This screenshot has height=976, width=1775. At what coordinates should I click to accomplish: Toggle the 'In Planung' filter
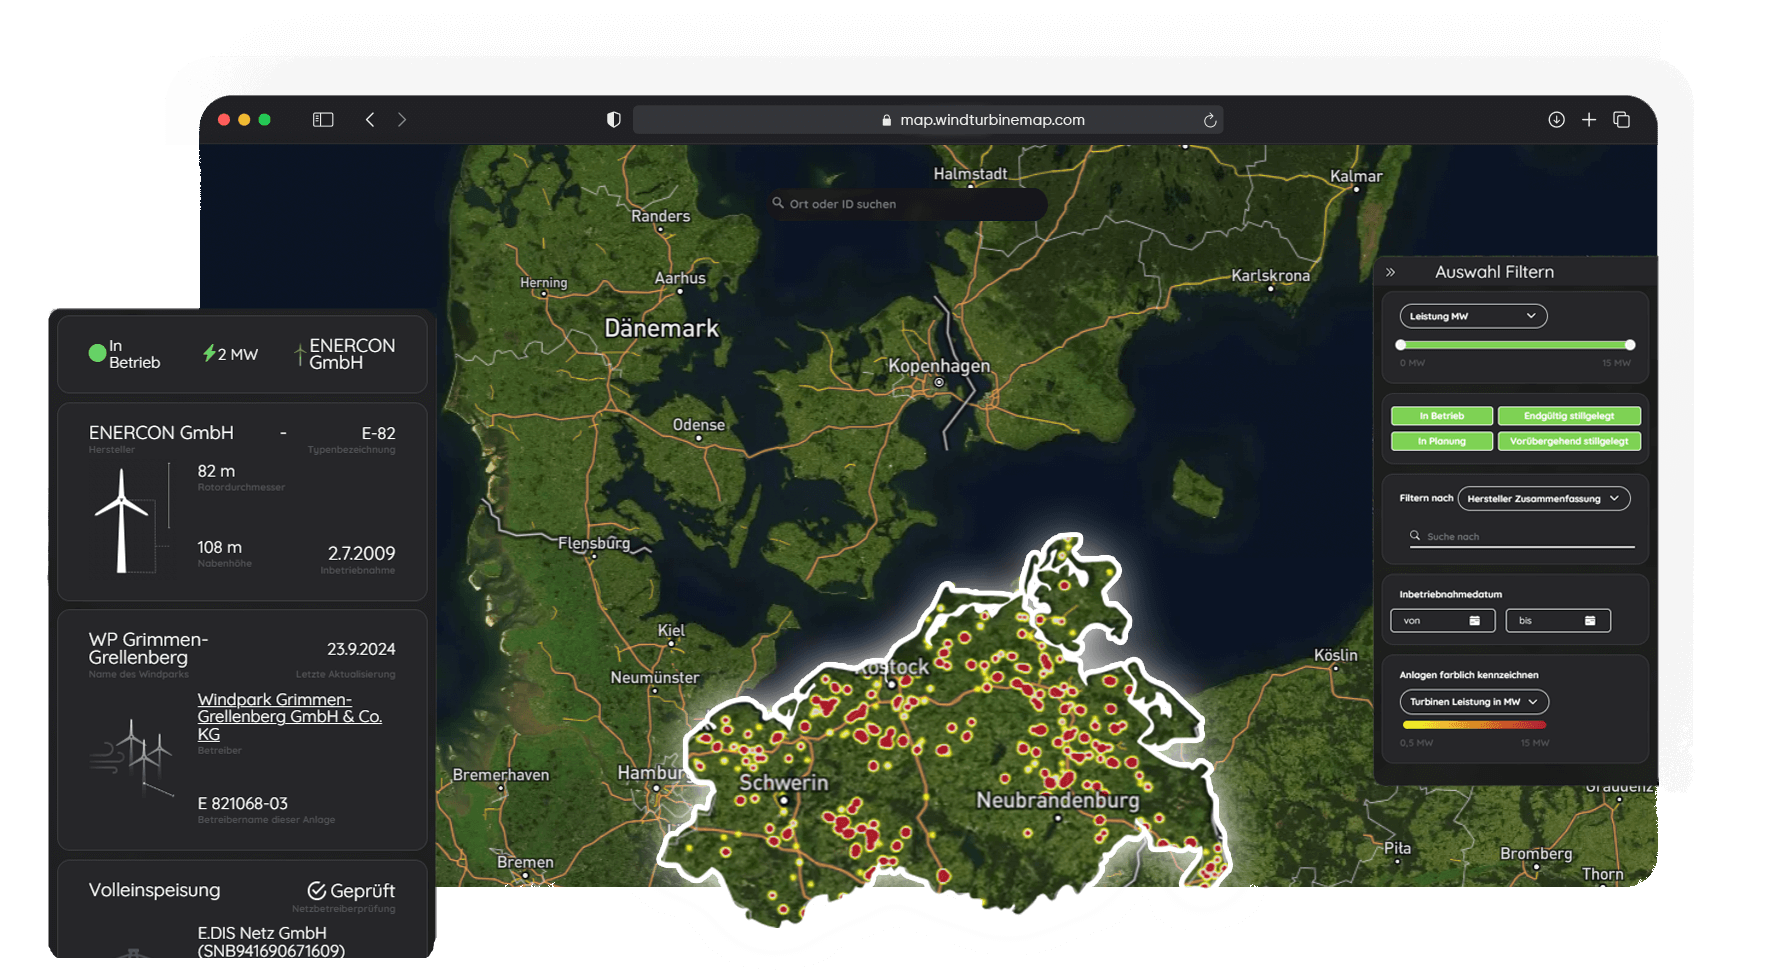[x=1442, y=441]
